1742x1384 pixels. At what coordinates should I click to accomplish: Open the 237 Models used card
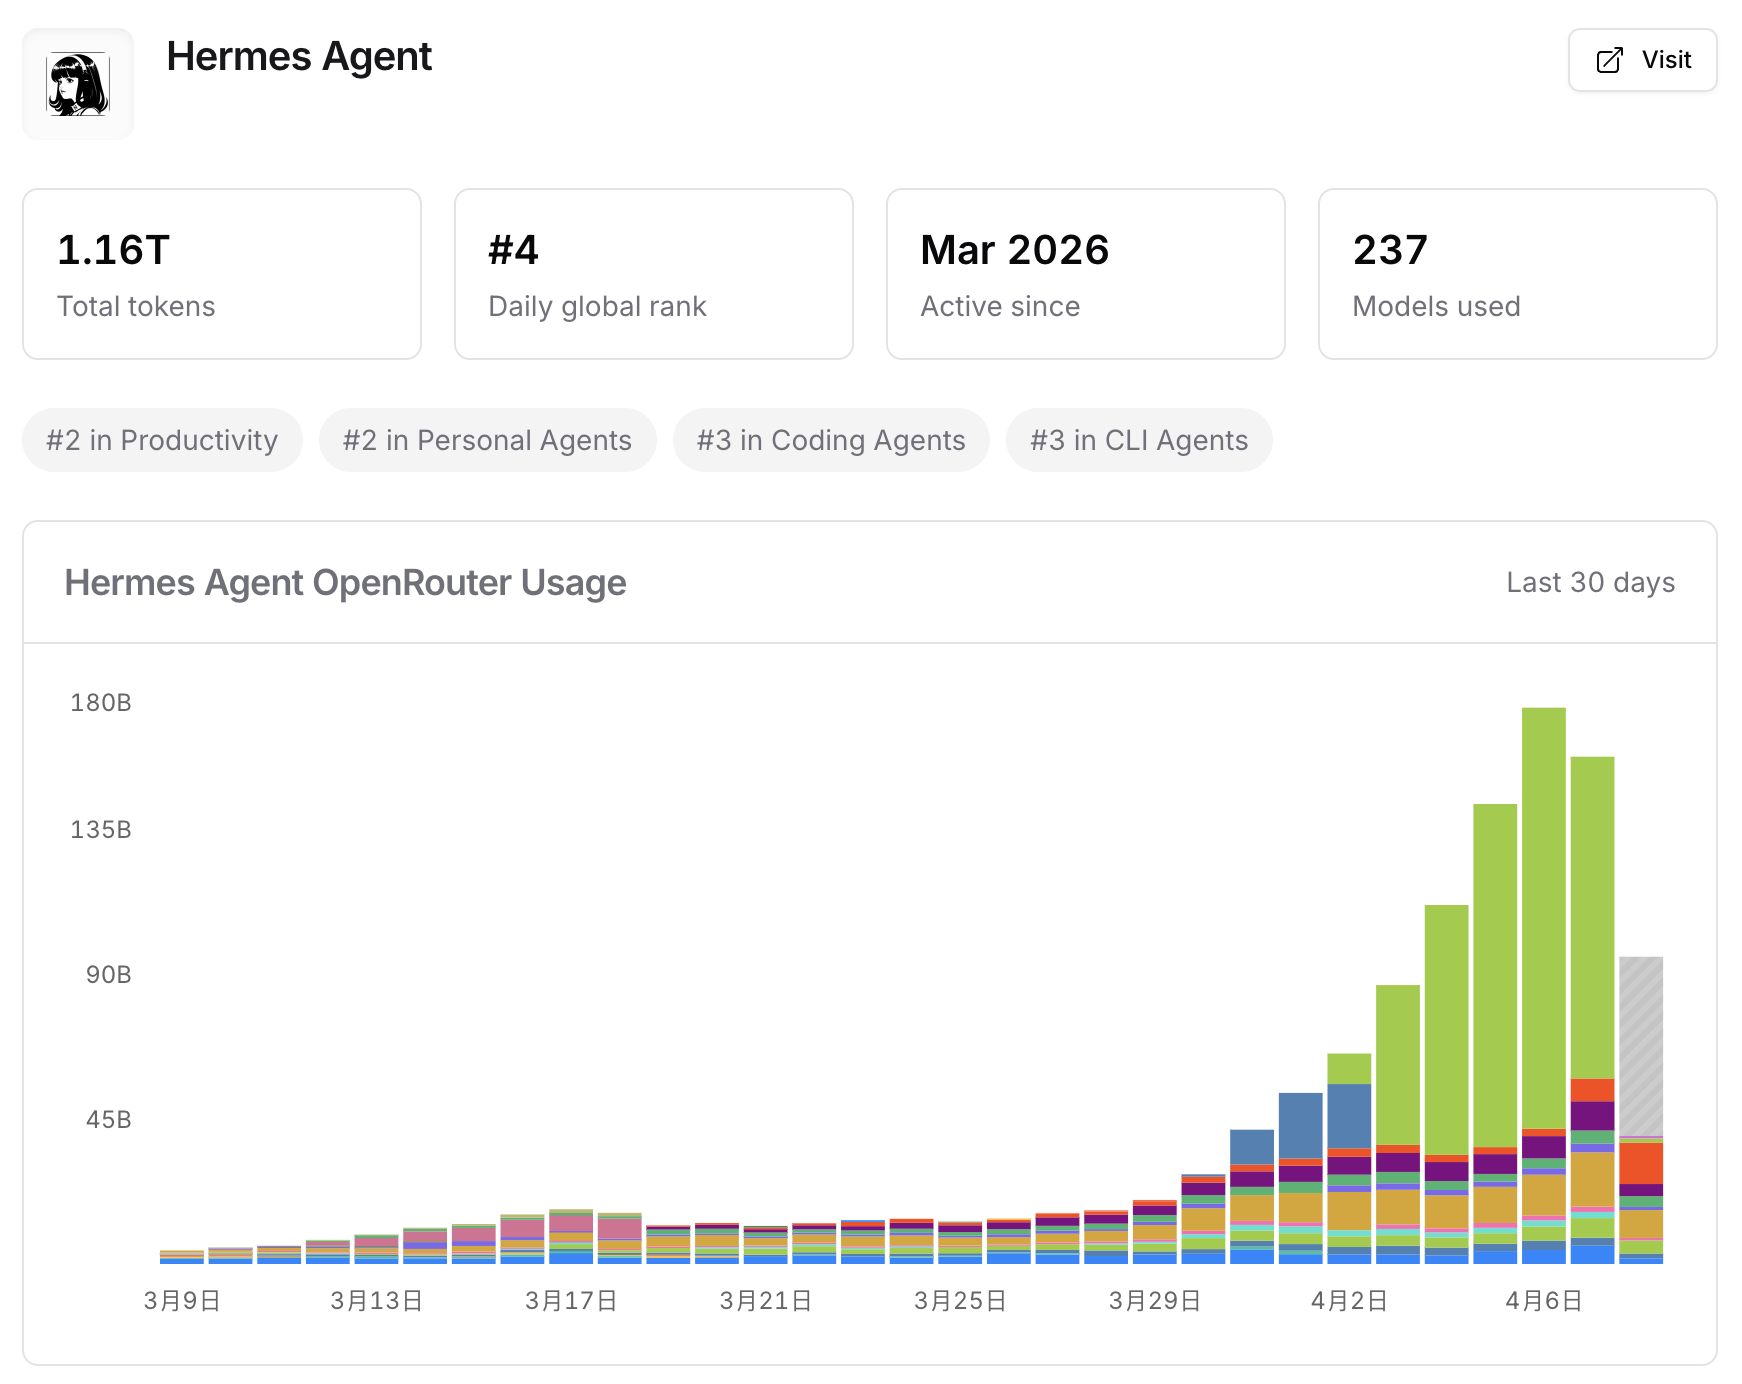click(x=1517, y=274)
